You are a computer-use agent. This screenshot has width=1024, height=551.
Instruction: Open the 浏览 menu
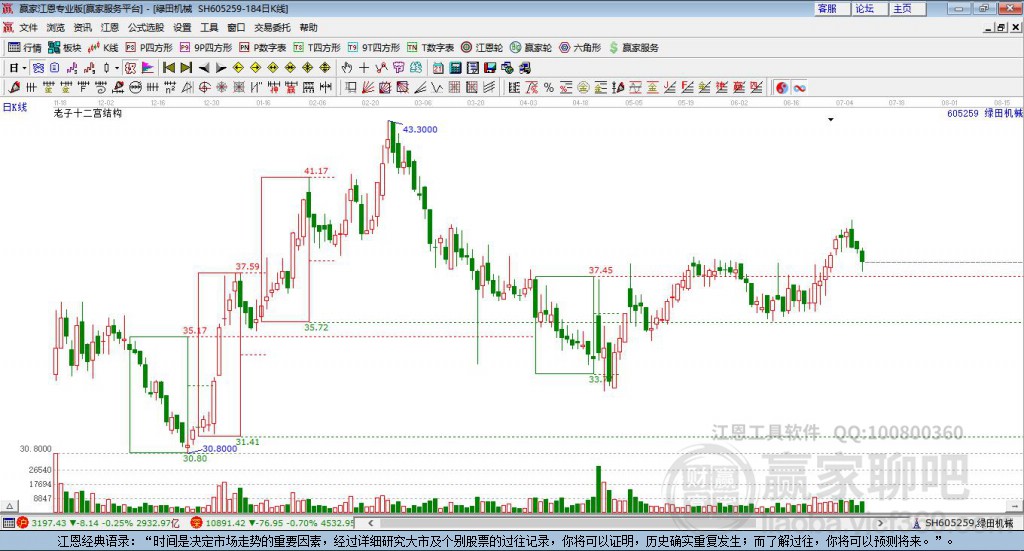[56, 27]
